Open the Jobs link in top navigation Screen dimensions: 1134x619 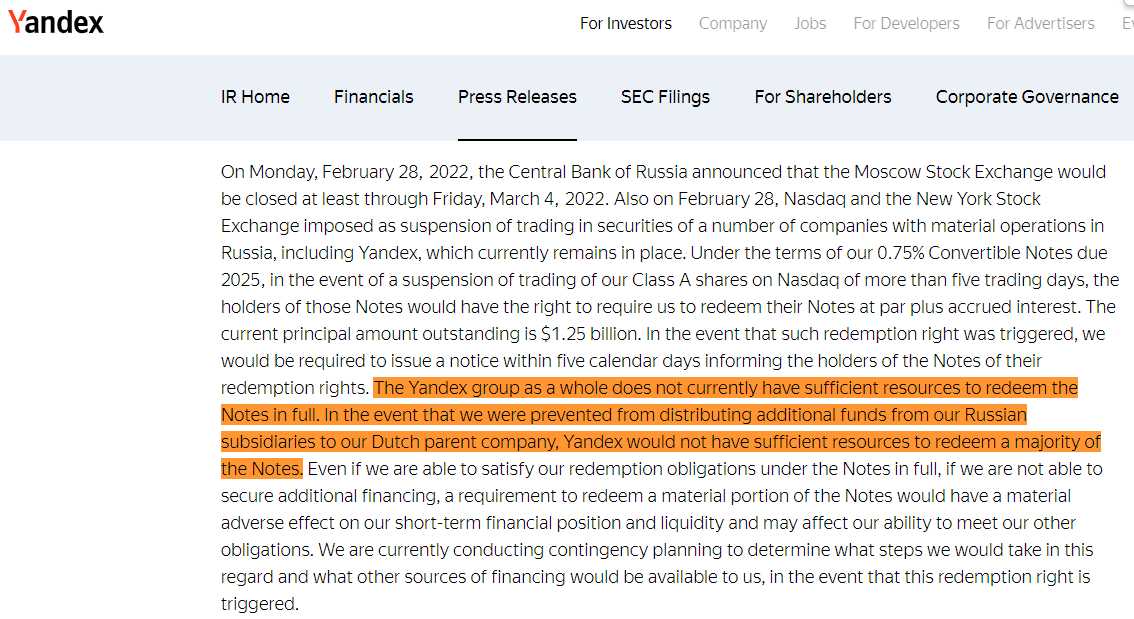[x=809, y=24]
